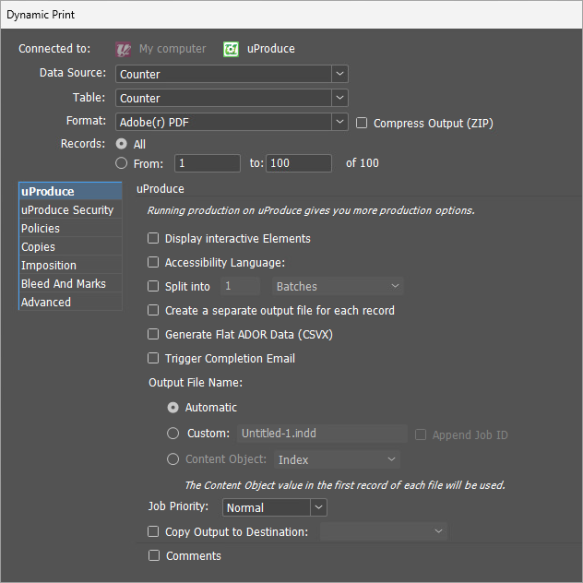
Task: Enable the Comments checkbox
Action: (x=154, y=555)
